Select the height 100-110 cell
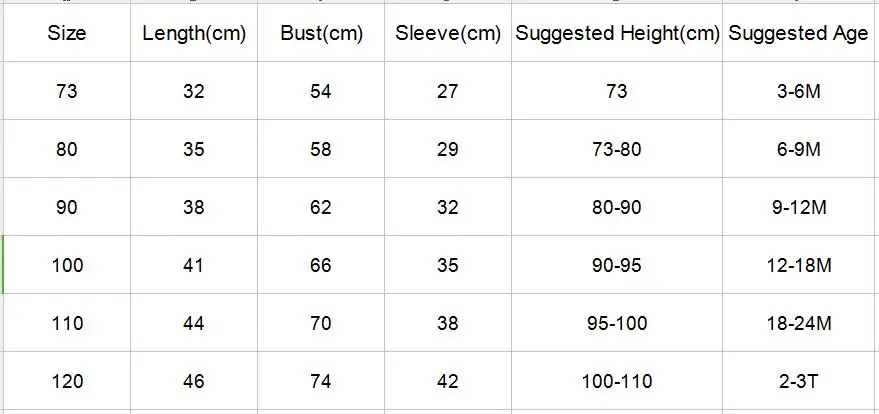 (x=617, y=382)
